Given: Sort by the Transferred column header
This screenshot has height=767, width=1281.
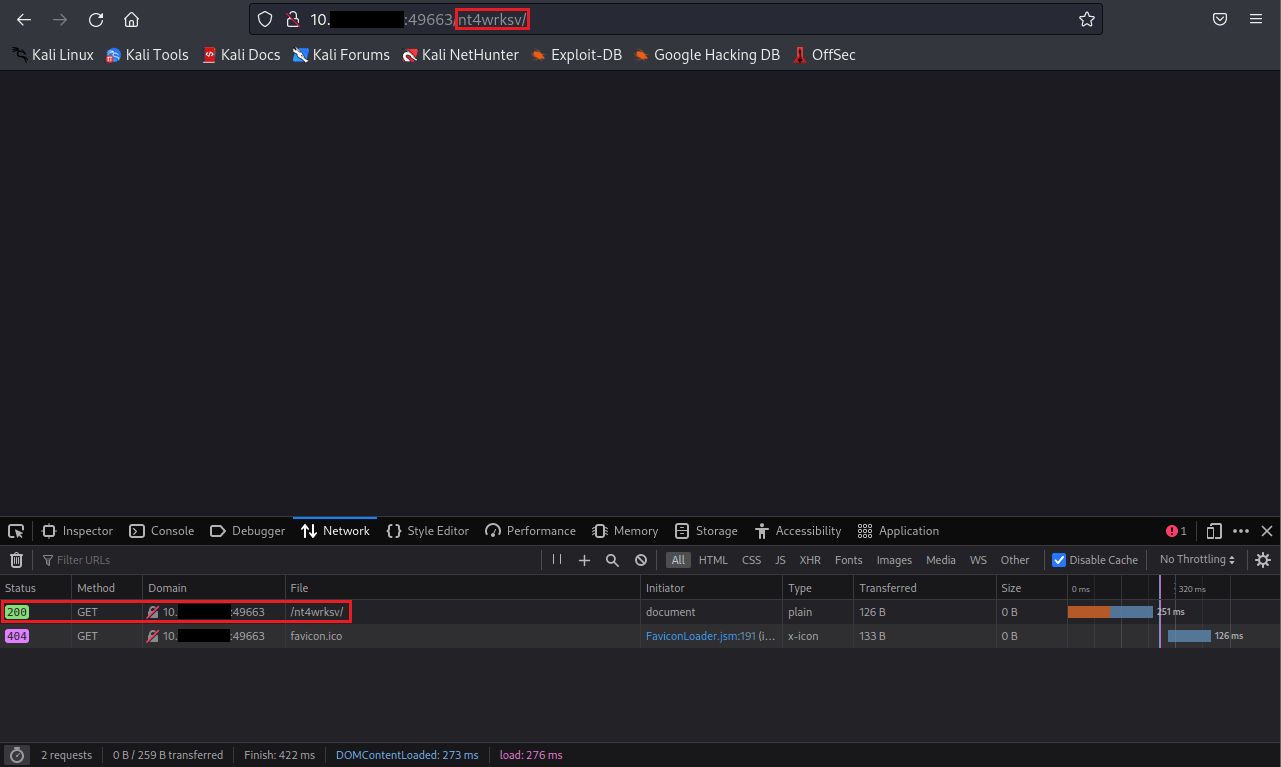Looking at the screenshot, I should click(925, 588).
